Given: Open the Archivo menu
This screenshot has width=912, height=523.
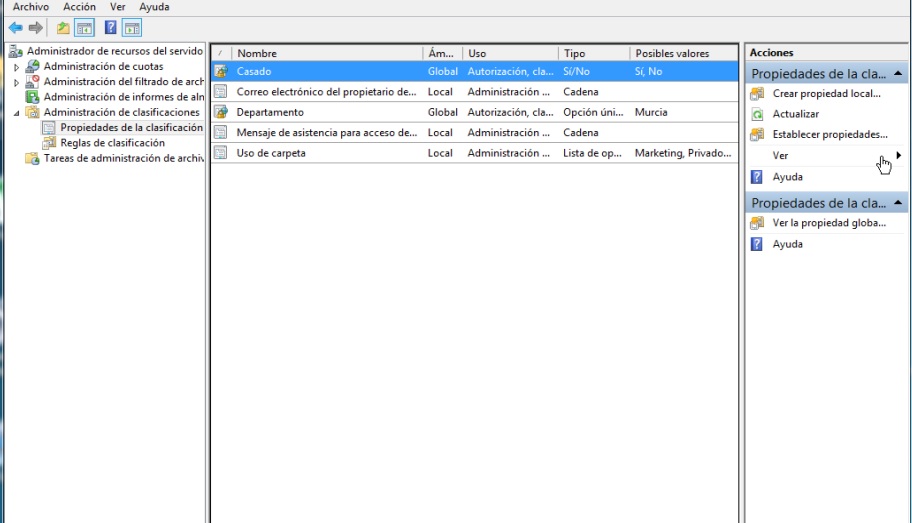Looking at the screenshot, I should [x=30, y=7].
